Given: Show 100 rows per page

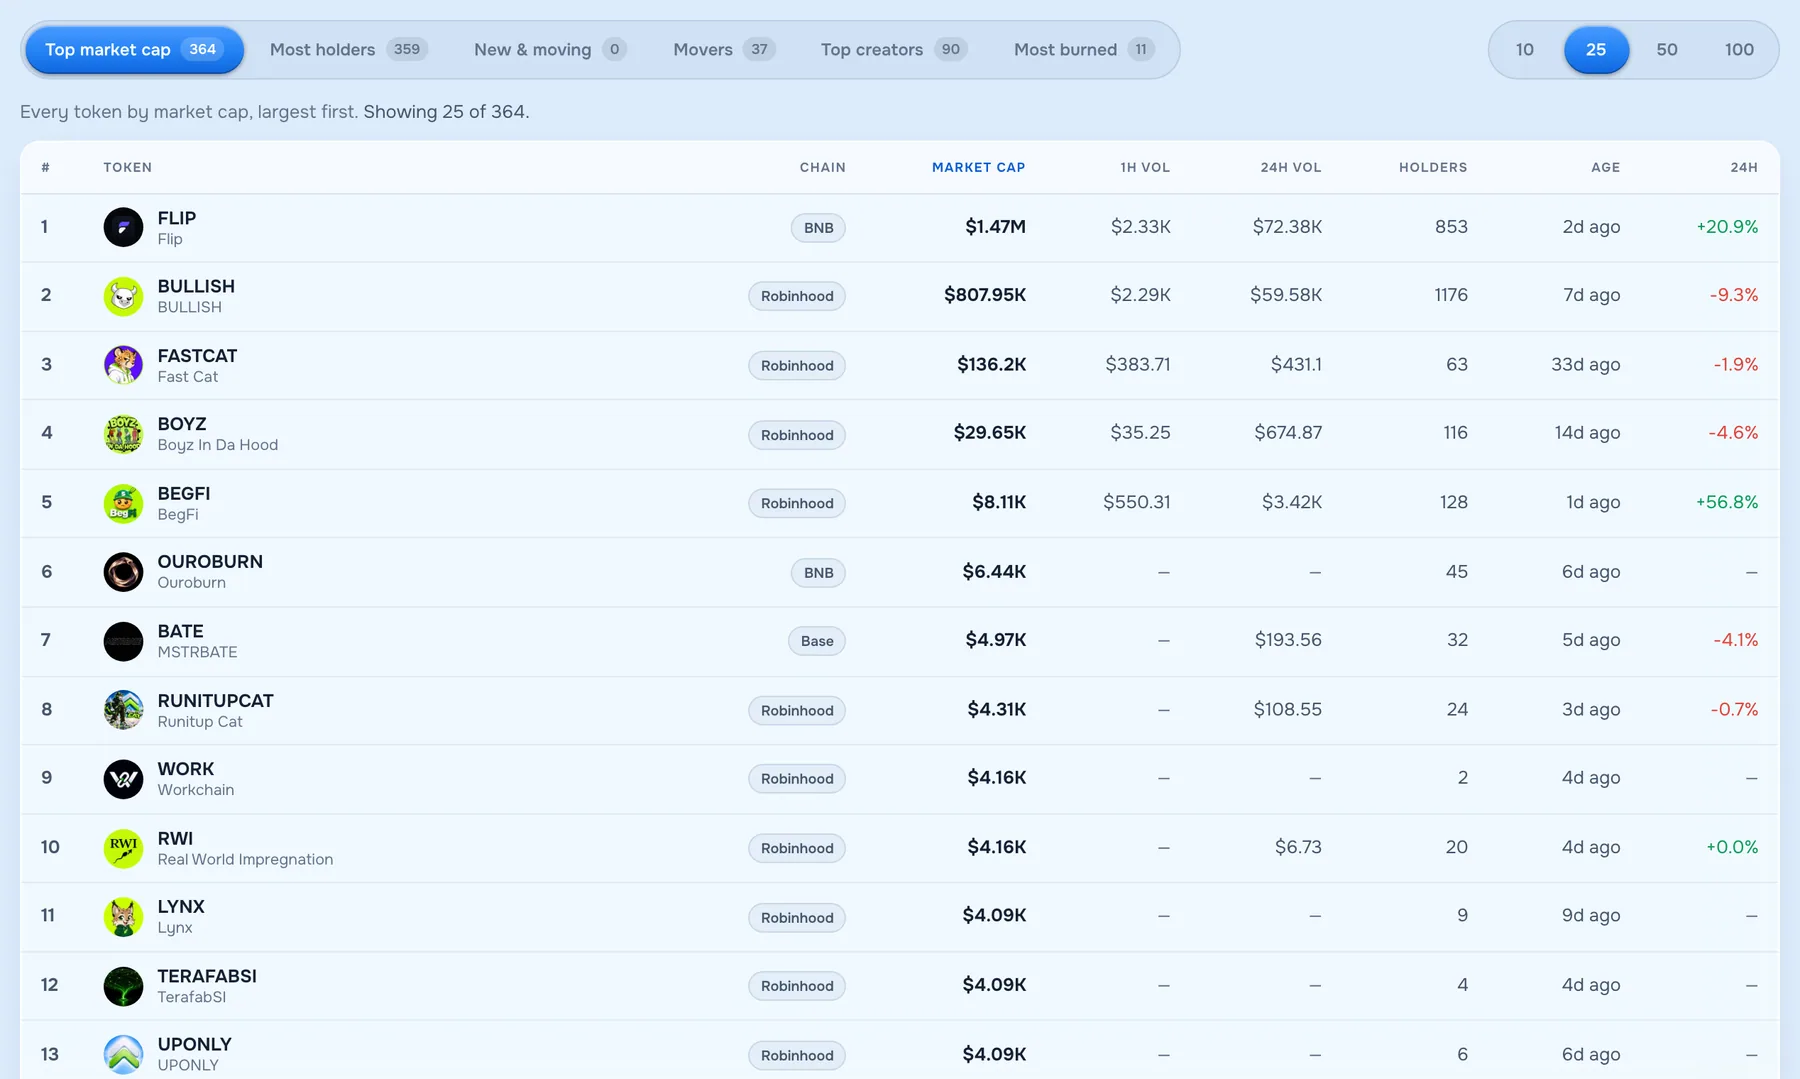Looking at the screenshot, I should tap(1739, 50).
